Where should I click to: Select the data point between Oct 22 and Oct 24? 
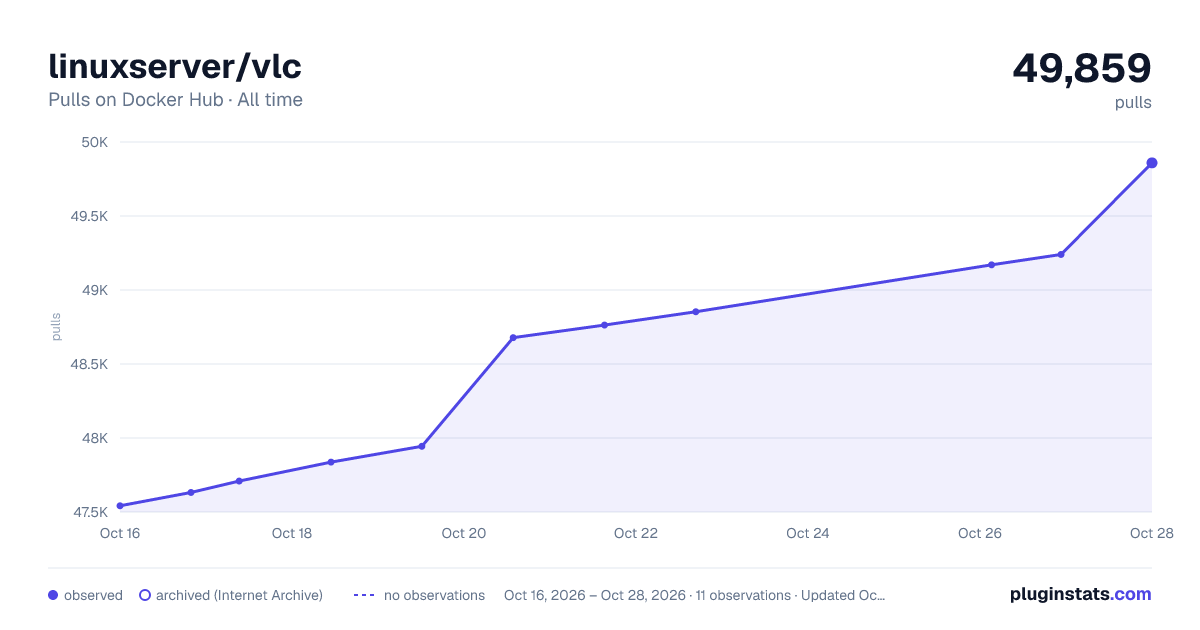coord(696,312)
